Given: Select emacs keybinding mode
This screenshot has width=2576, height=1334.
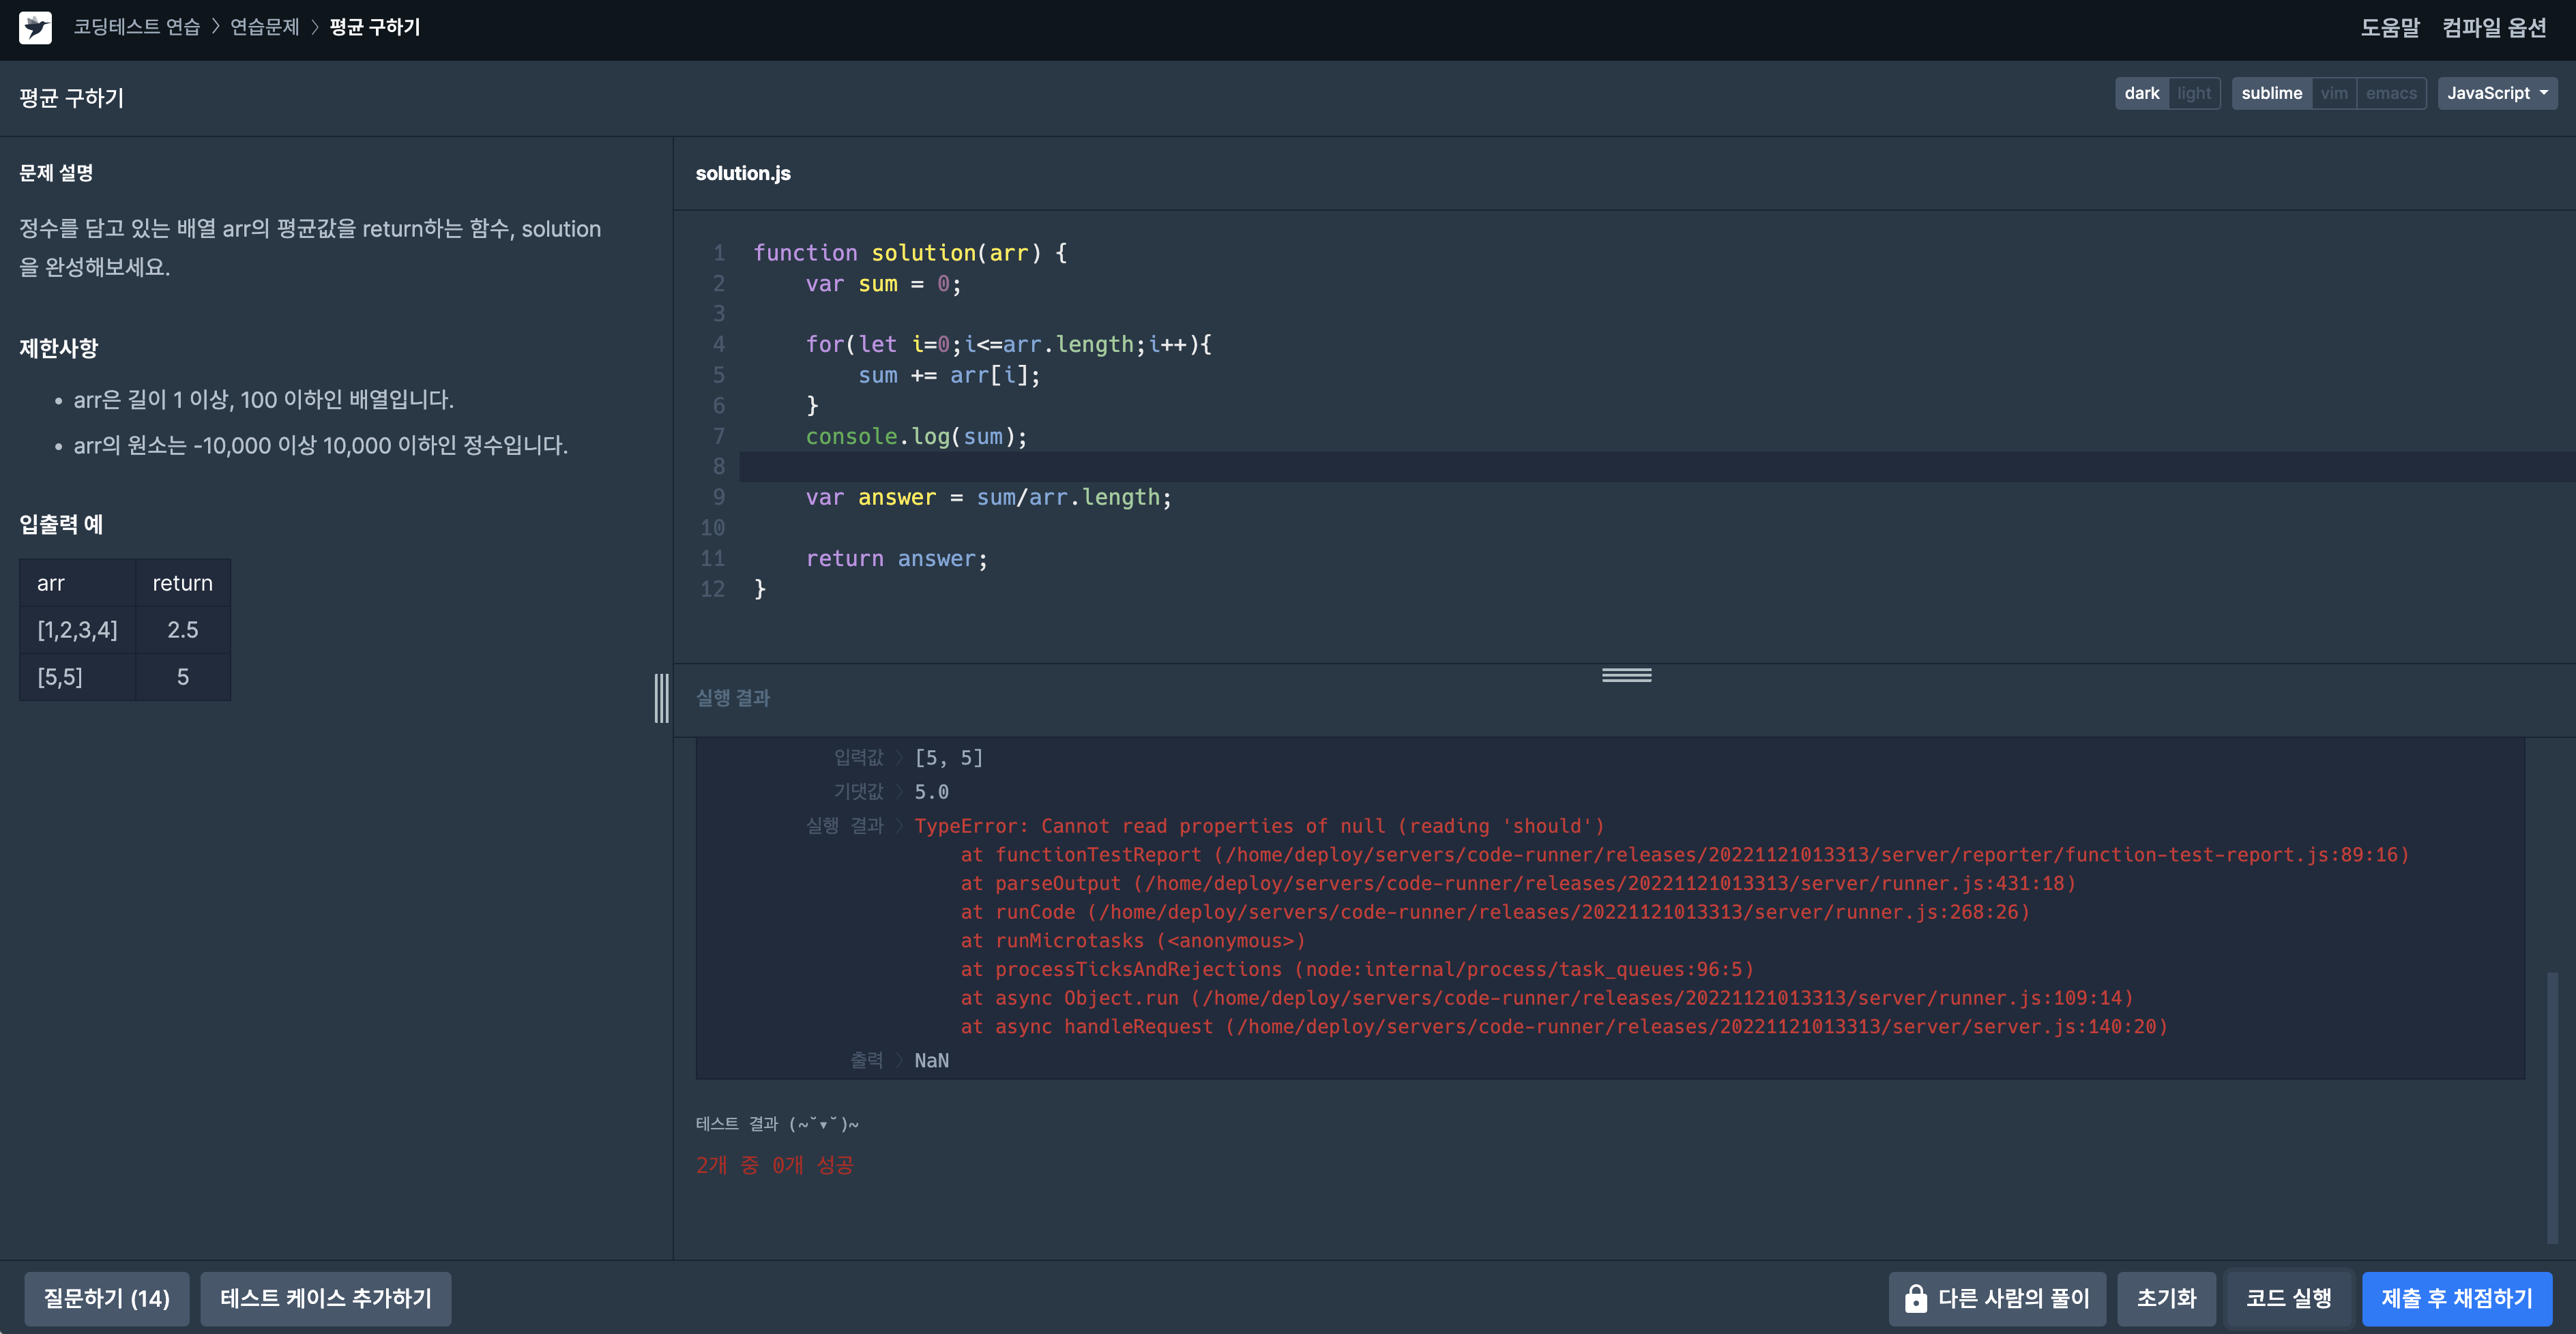Looking at the screenshot, I should 2391,93.
